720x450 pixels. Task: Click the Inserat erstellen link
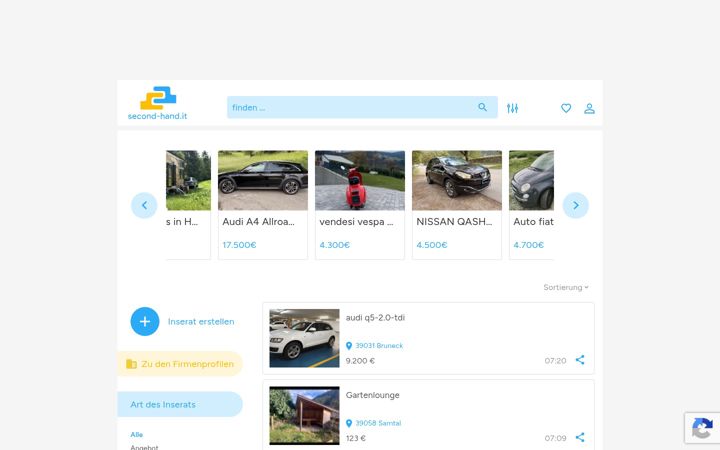pyautogui.click(x=201, y=321)
